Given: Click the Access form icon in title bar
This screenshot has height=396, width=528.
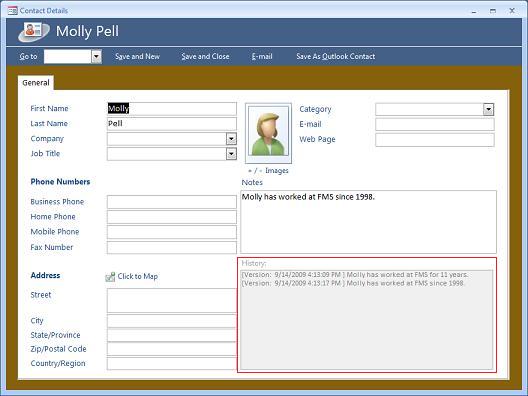Looking at the screenshot, I should point(13,11).
